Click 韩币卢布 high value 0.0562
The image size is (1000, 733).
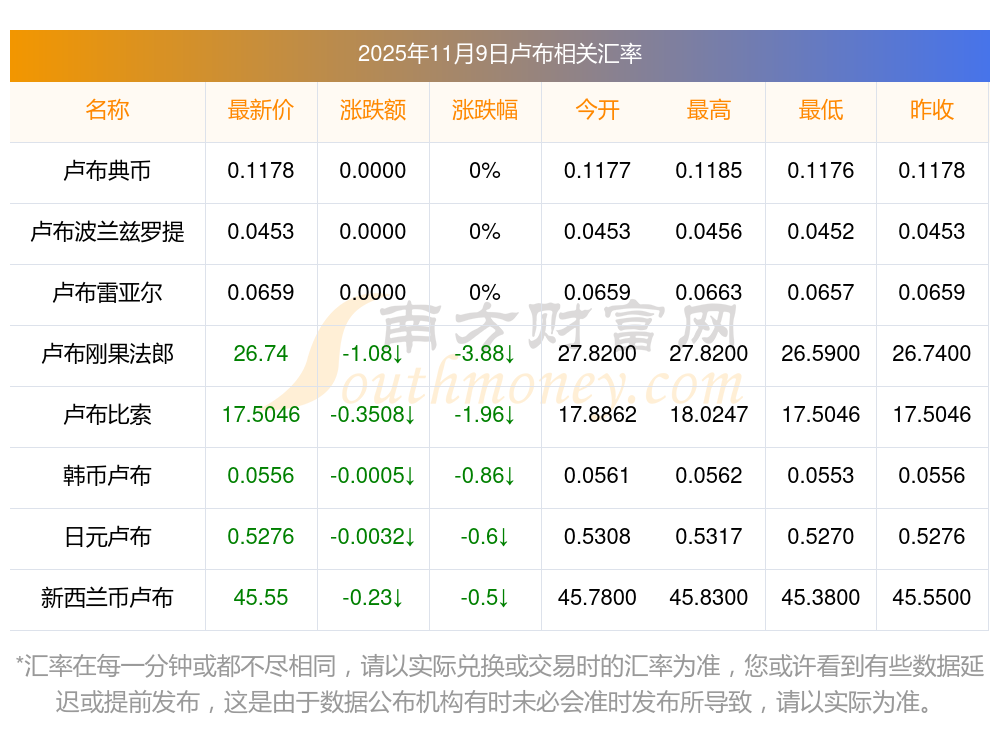coord(709,476)
